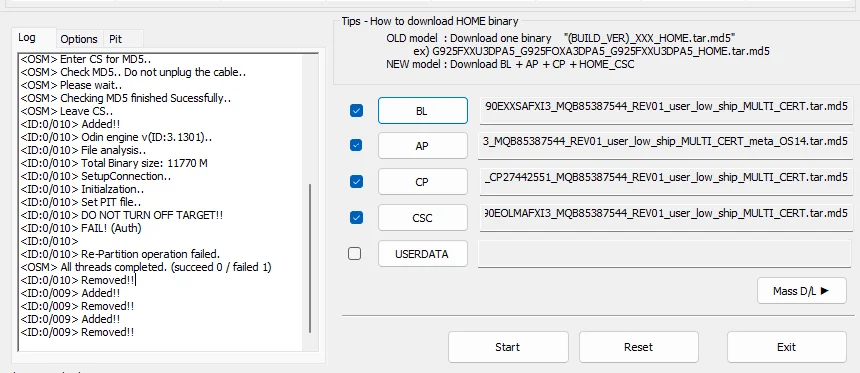Click the Start button
Viewport: 860px width, 373px height.
[x=507, y=347]
